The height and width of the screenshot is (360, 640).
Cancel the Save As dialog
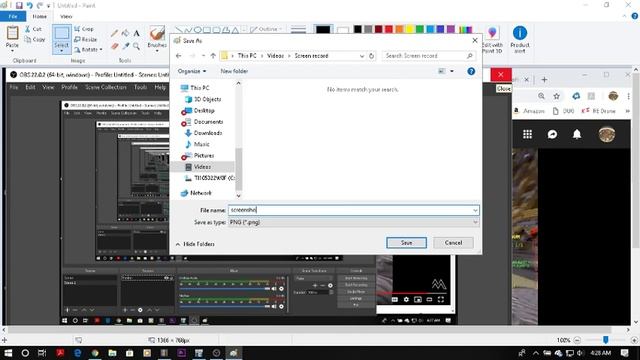(x=453, y=242)
